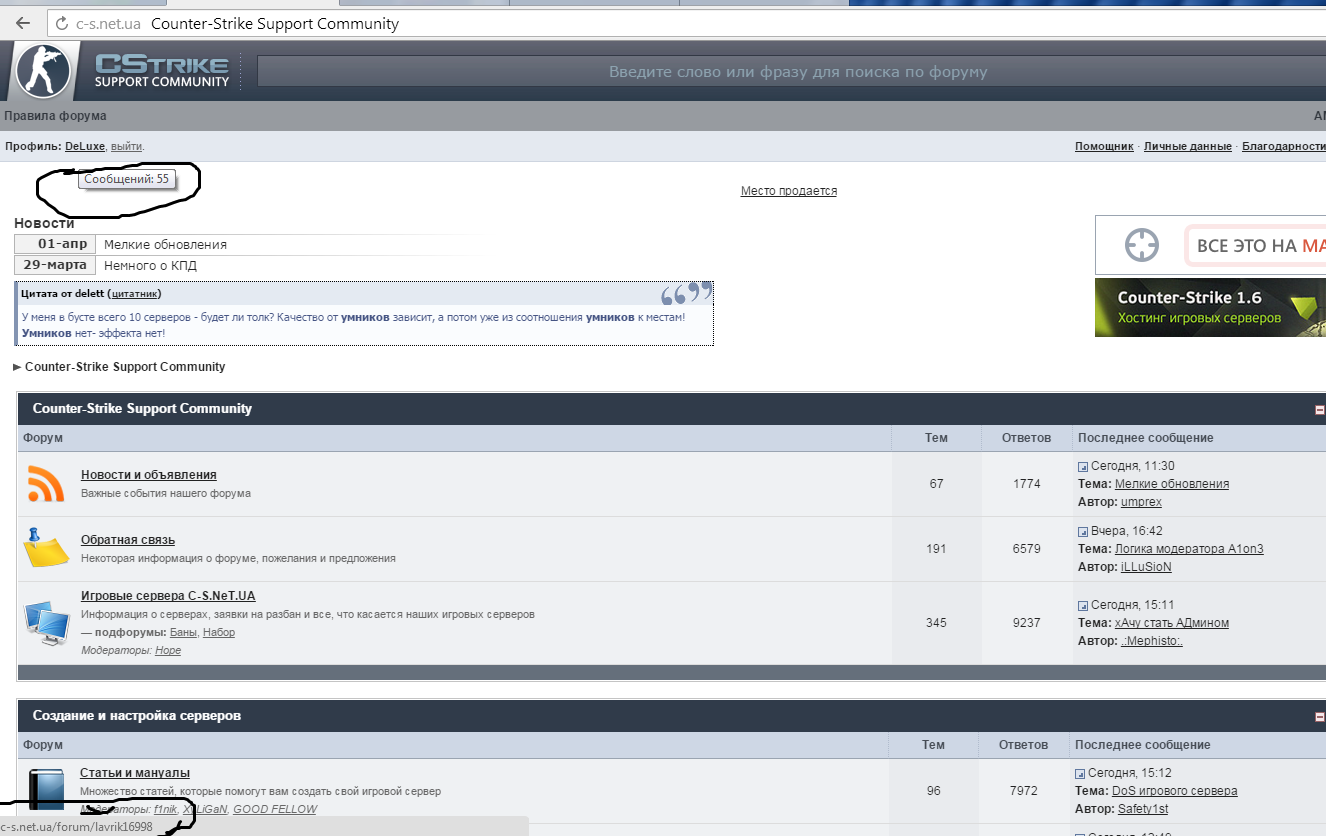Image resolution: width=1326 pixels, height=836 pixels.
Task: Click the Сообщений: 55 tooltip text
Action: click(126, 179)
